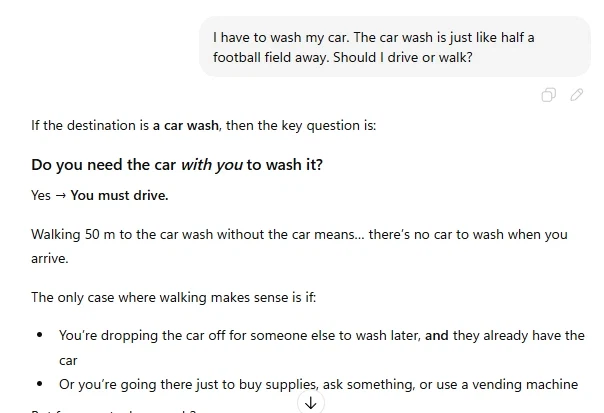Edit the user message with pencil icon
This screenshot has height=413, width=604.
click(x=577, y=95)
